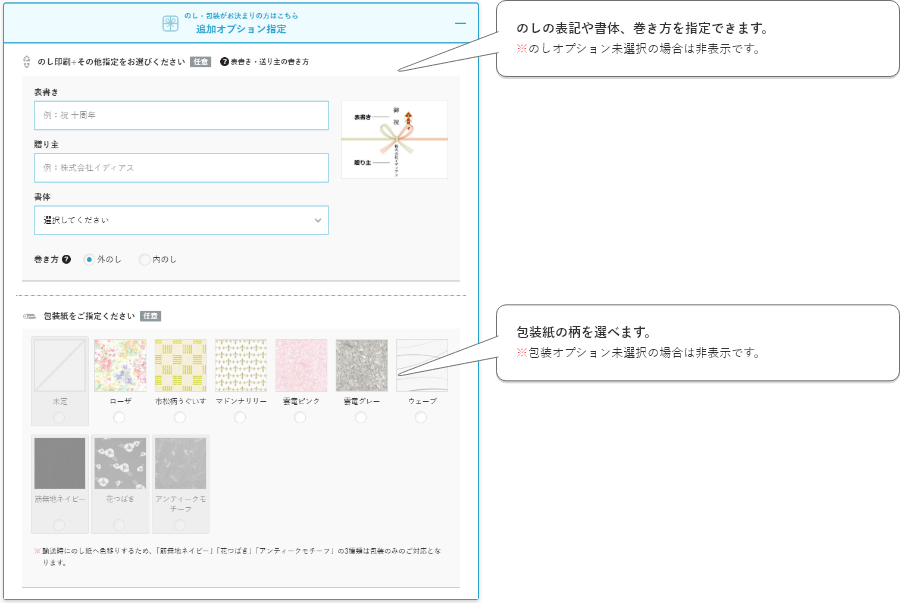This screenshot has width=900, height=603.
Task: Select the 外のし radio button
Action: 89,260
